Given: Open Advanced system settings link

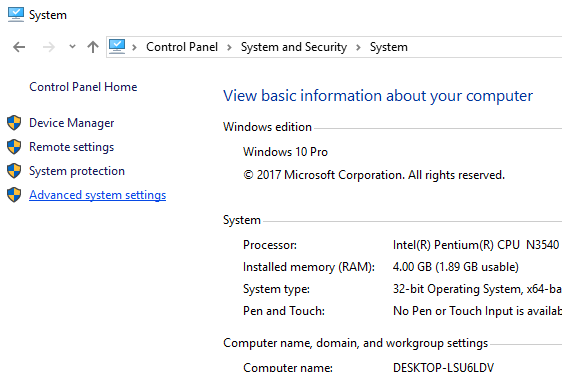Looking at the screenshot, I should 97,195.
